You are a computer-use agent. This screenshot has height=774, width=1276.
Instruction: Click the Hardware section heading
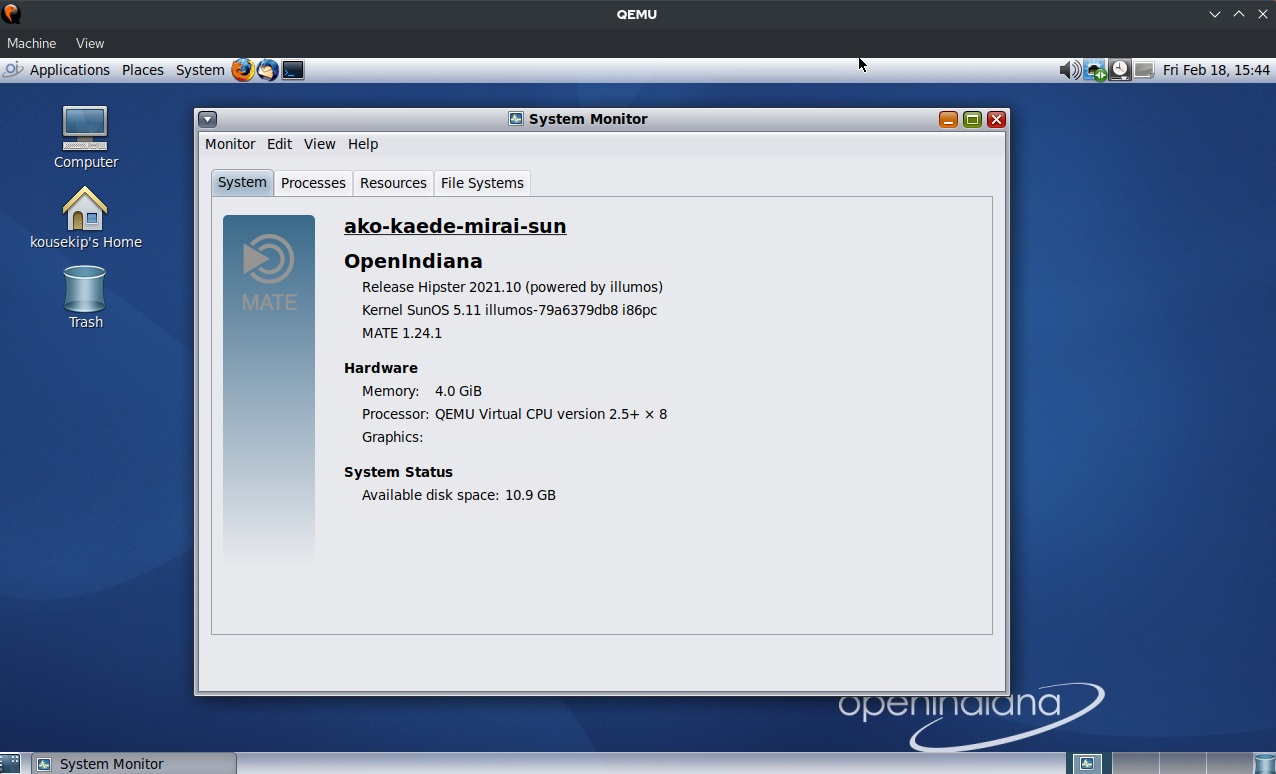pyautogui.click(x=381, y=368)
